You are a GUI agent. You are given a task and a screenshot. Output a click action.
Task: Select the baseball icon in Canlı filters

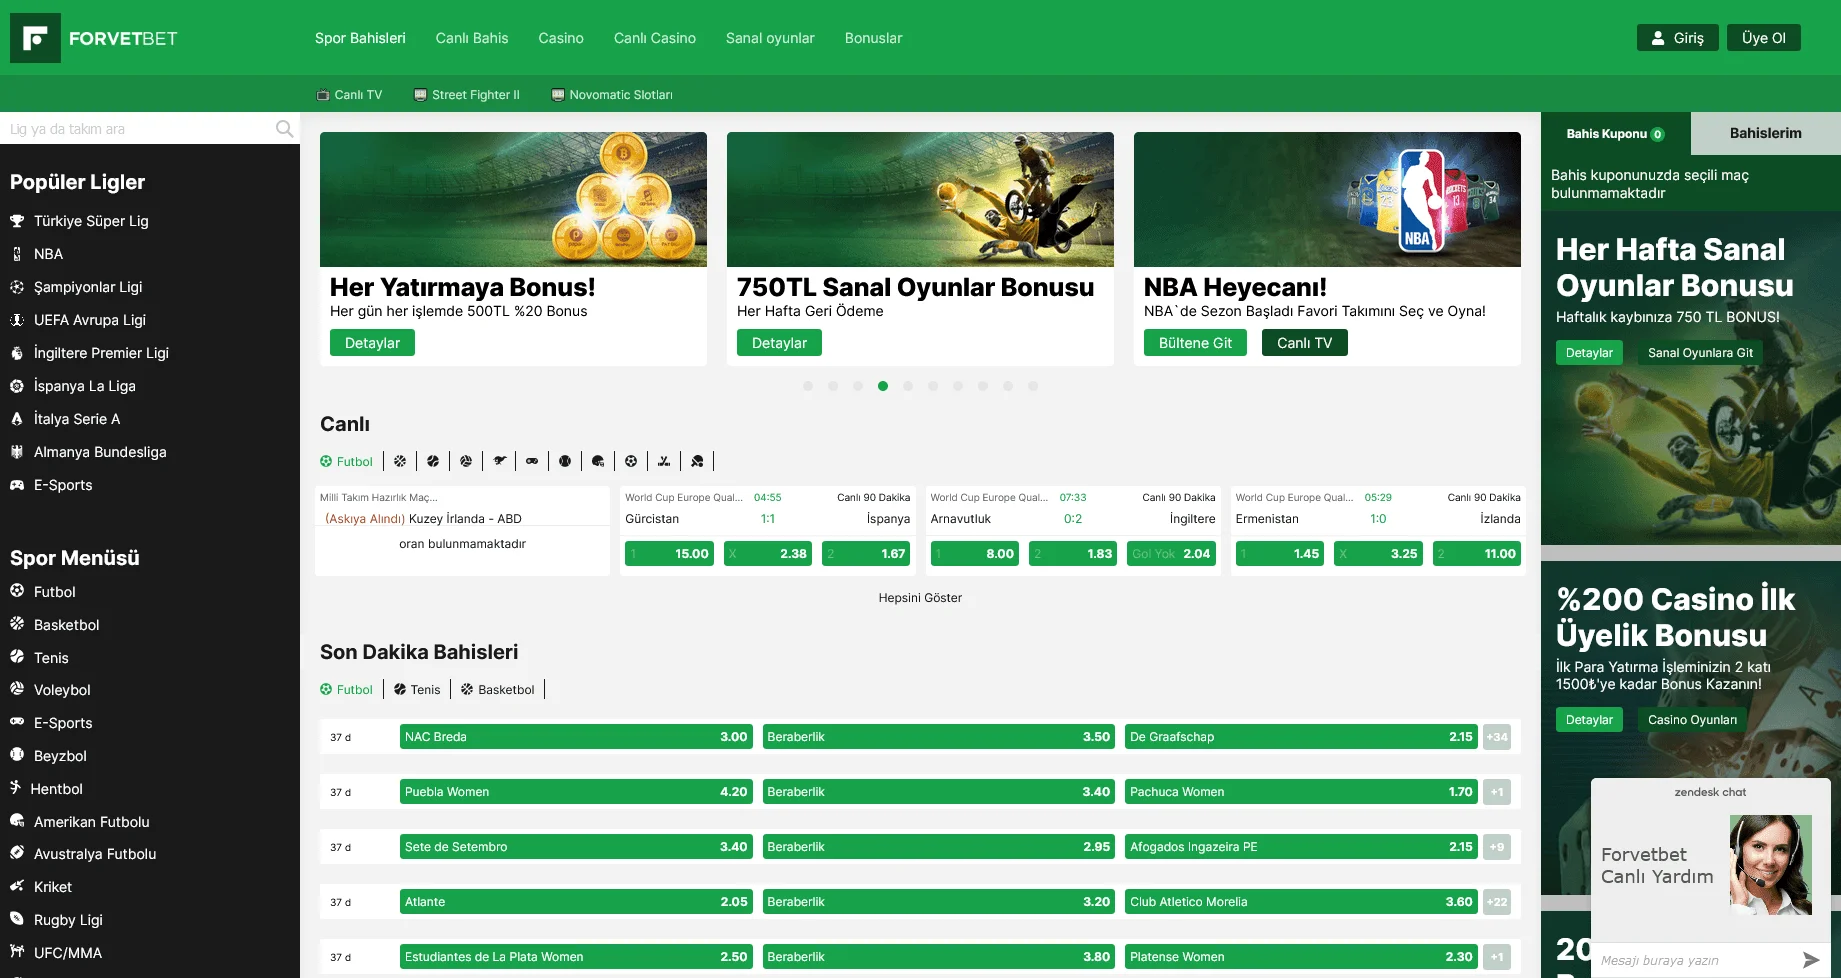[x=565, y=461]
